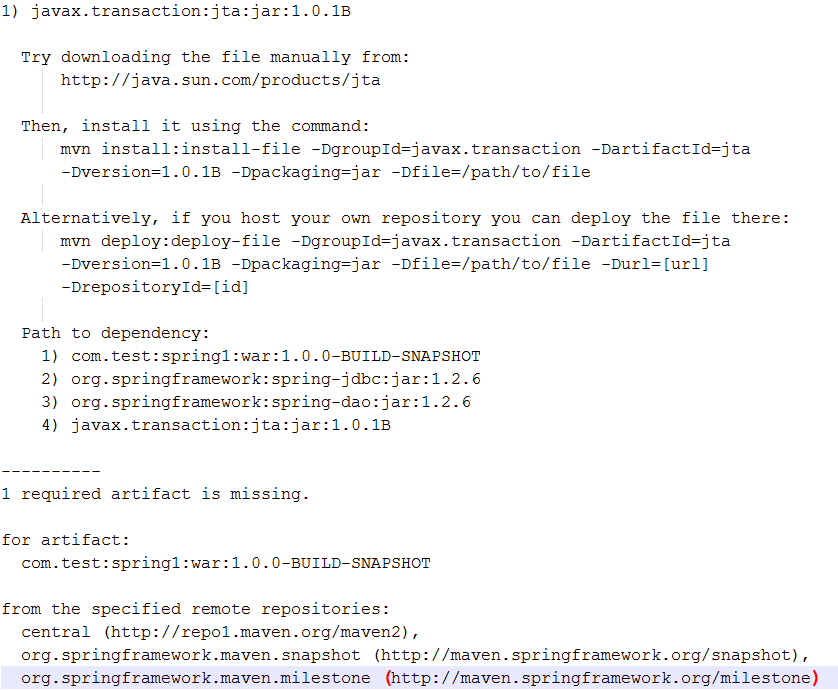838x690 pixels.
Task: Click the 'Path to dependency:' heading
Action: click(x=115, y=333)
